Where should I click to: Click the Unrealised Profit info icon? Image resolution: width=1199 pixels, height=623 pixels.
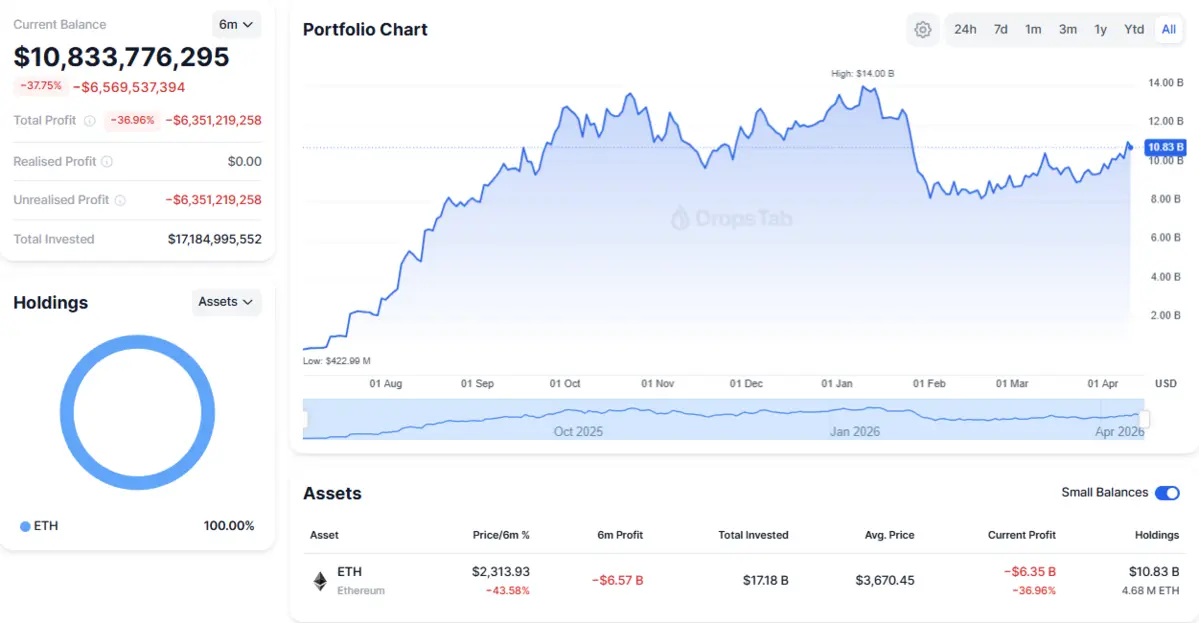tap(120, 200)
